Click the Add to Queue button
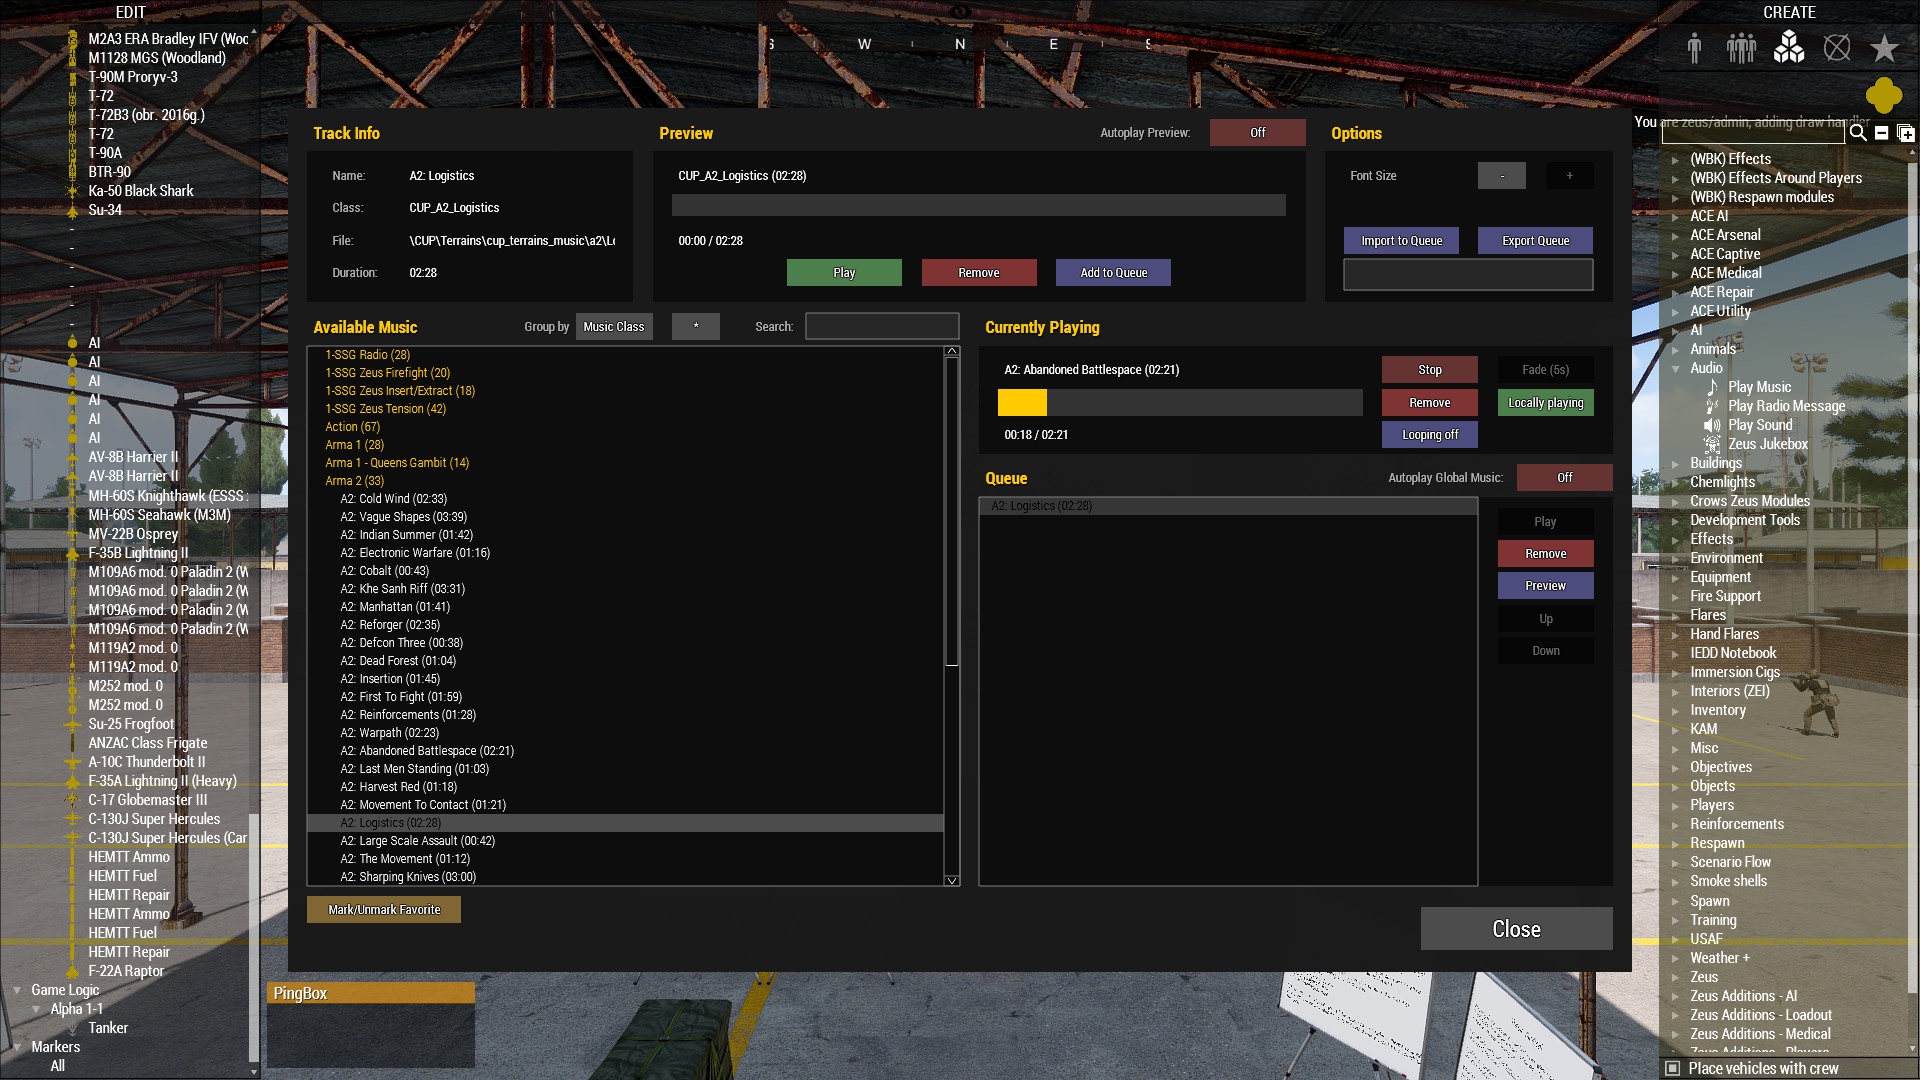 pyautogui.click(x=1113, y=273)
